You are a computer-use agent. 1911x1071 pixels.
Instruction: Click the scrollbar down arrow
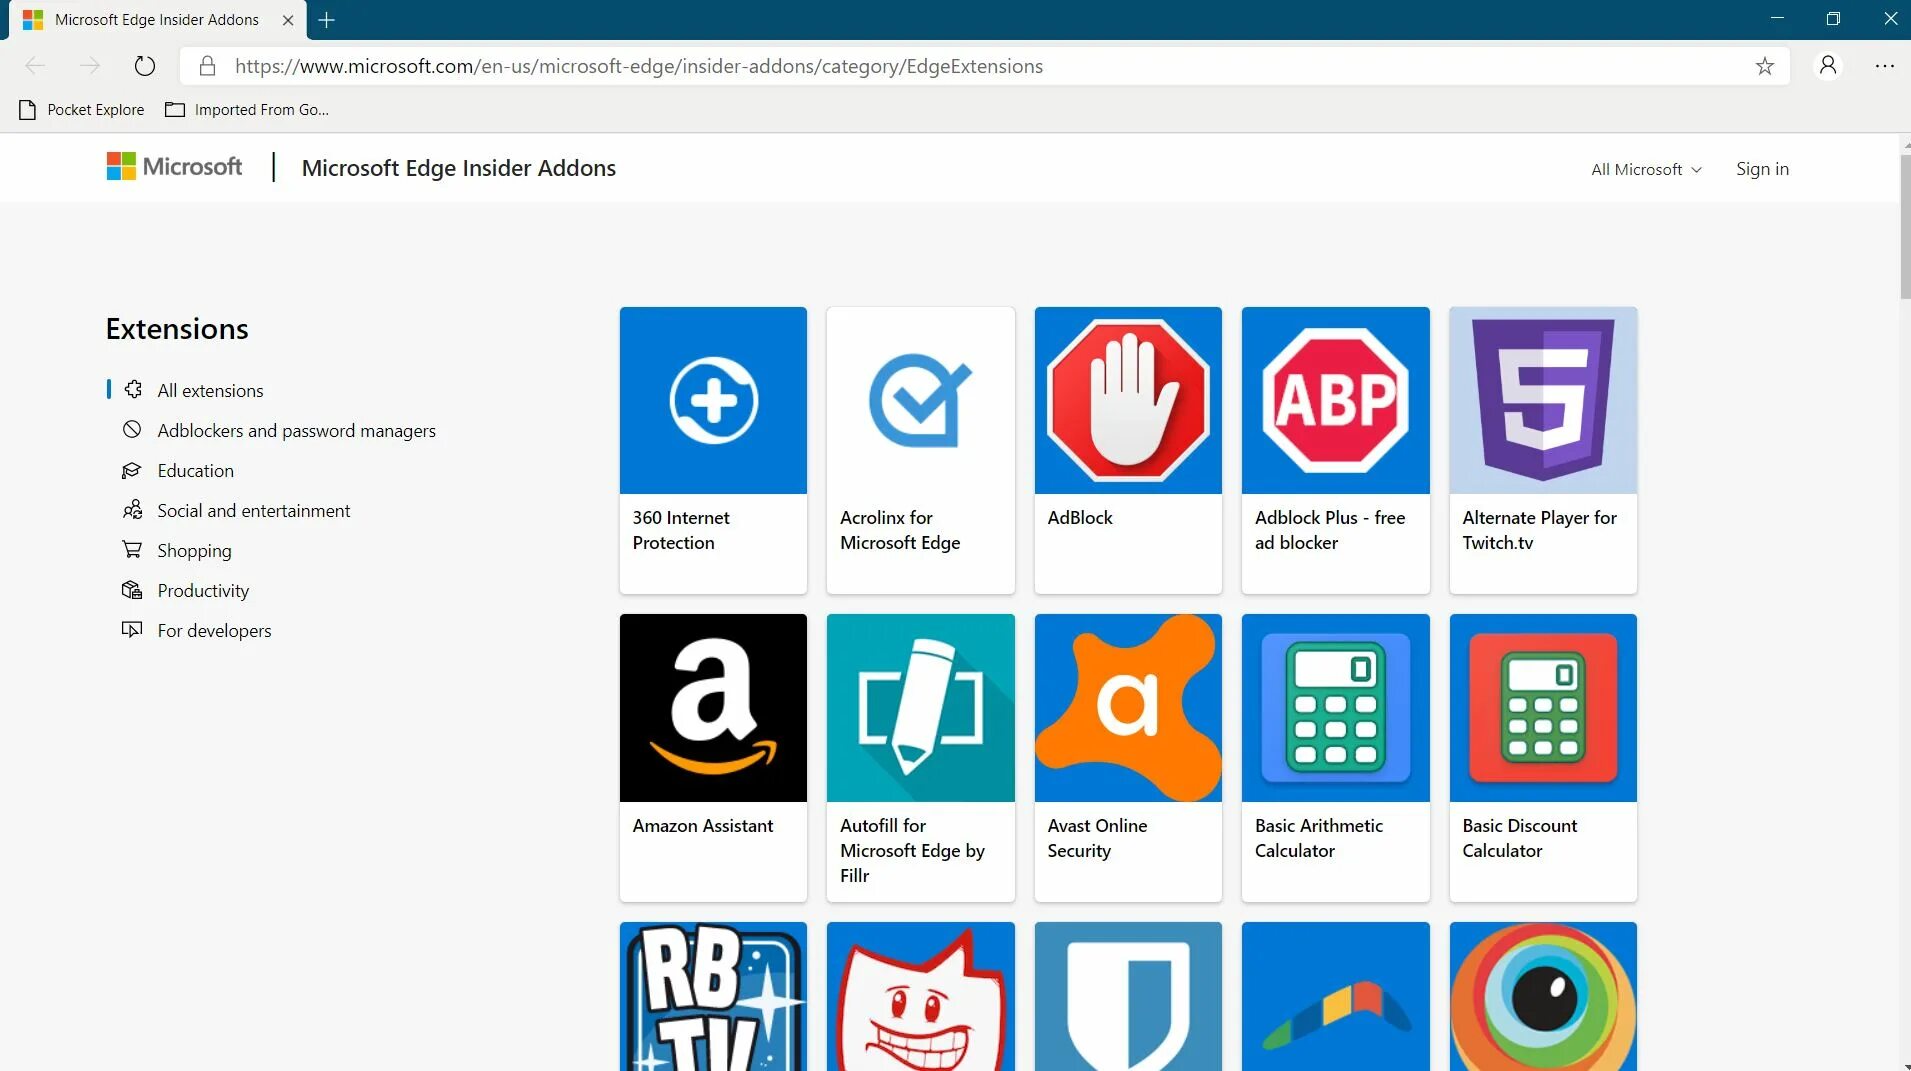point(1904,1065)
